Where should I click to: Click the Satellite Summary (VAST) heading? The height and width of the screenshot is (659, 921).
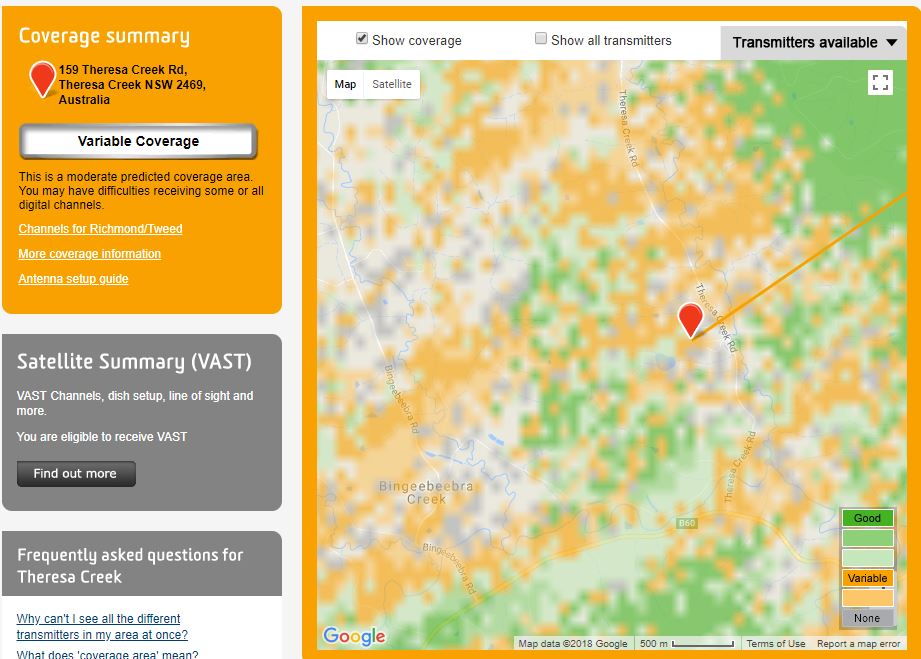(134, 362)
